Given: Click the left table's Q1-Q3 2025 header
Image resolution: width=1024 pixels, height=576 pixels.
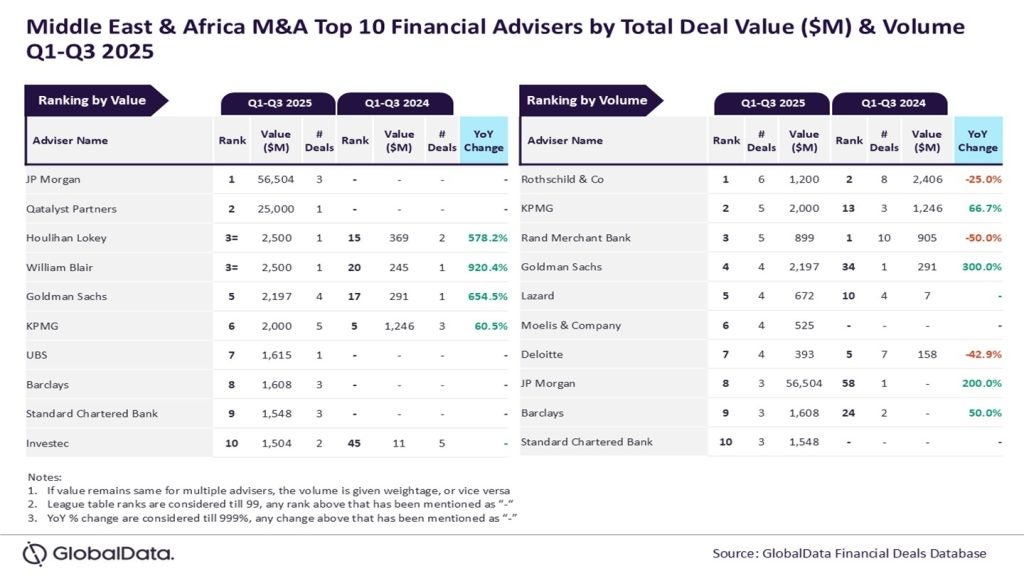Looking at the screenshot, I should [x=279, y=103].
